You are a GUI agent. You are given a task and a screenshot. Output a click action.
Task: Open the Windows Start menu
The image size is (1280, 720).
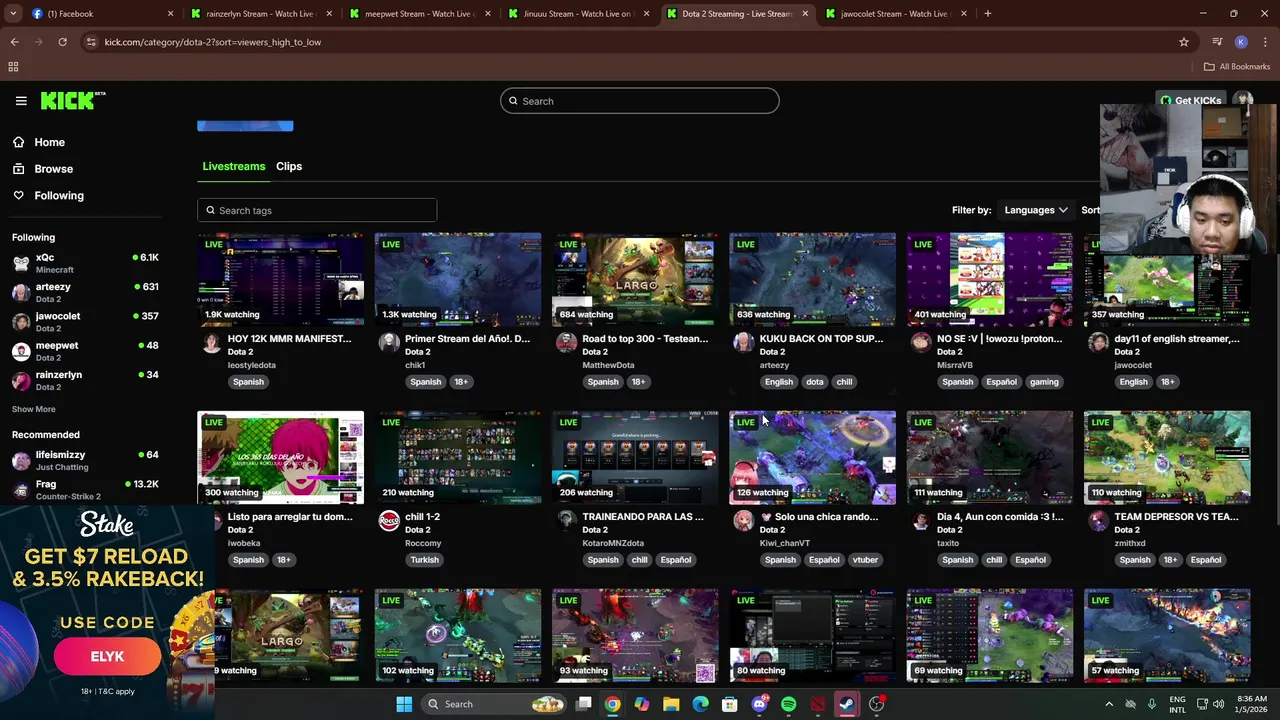(404, 704)
